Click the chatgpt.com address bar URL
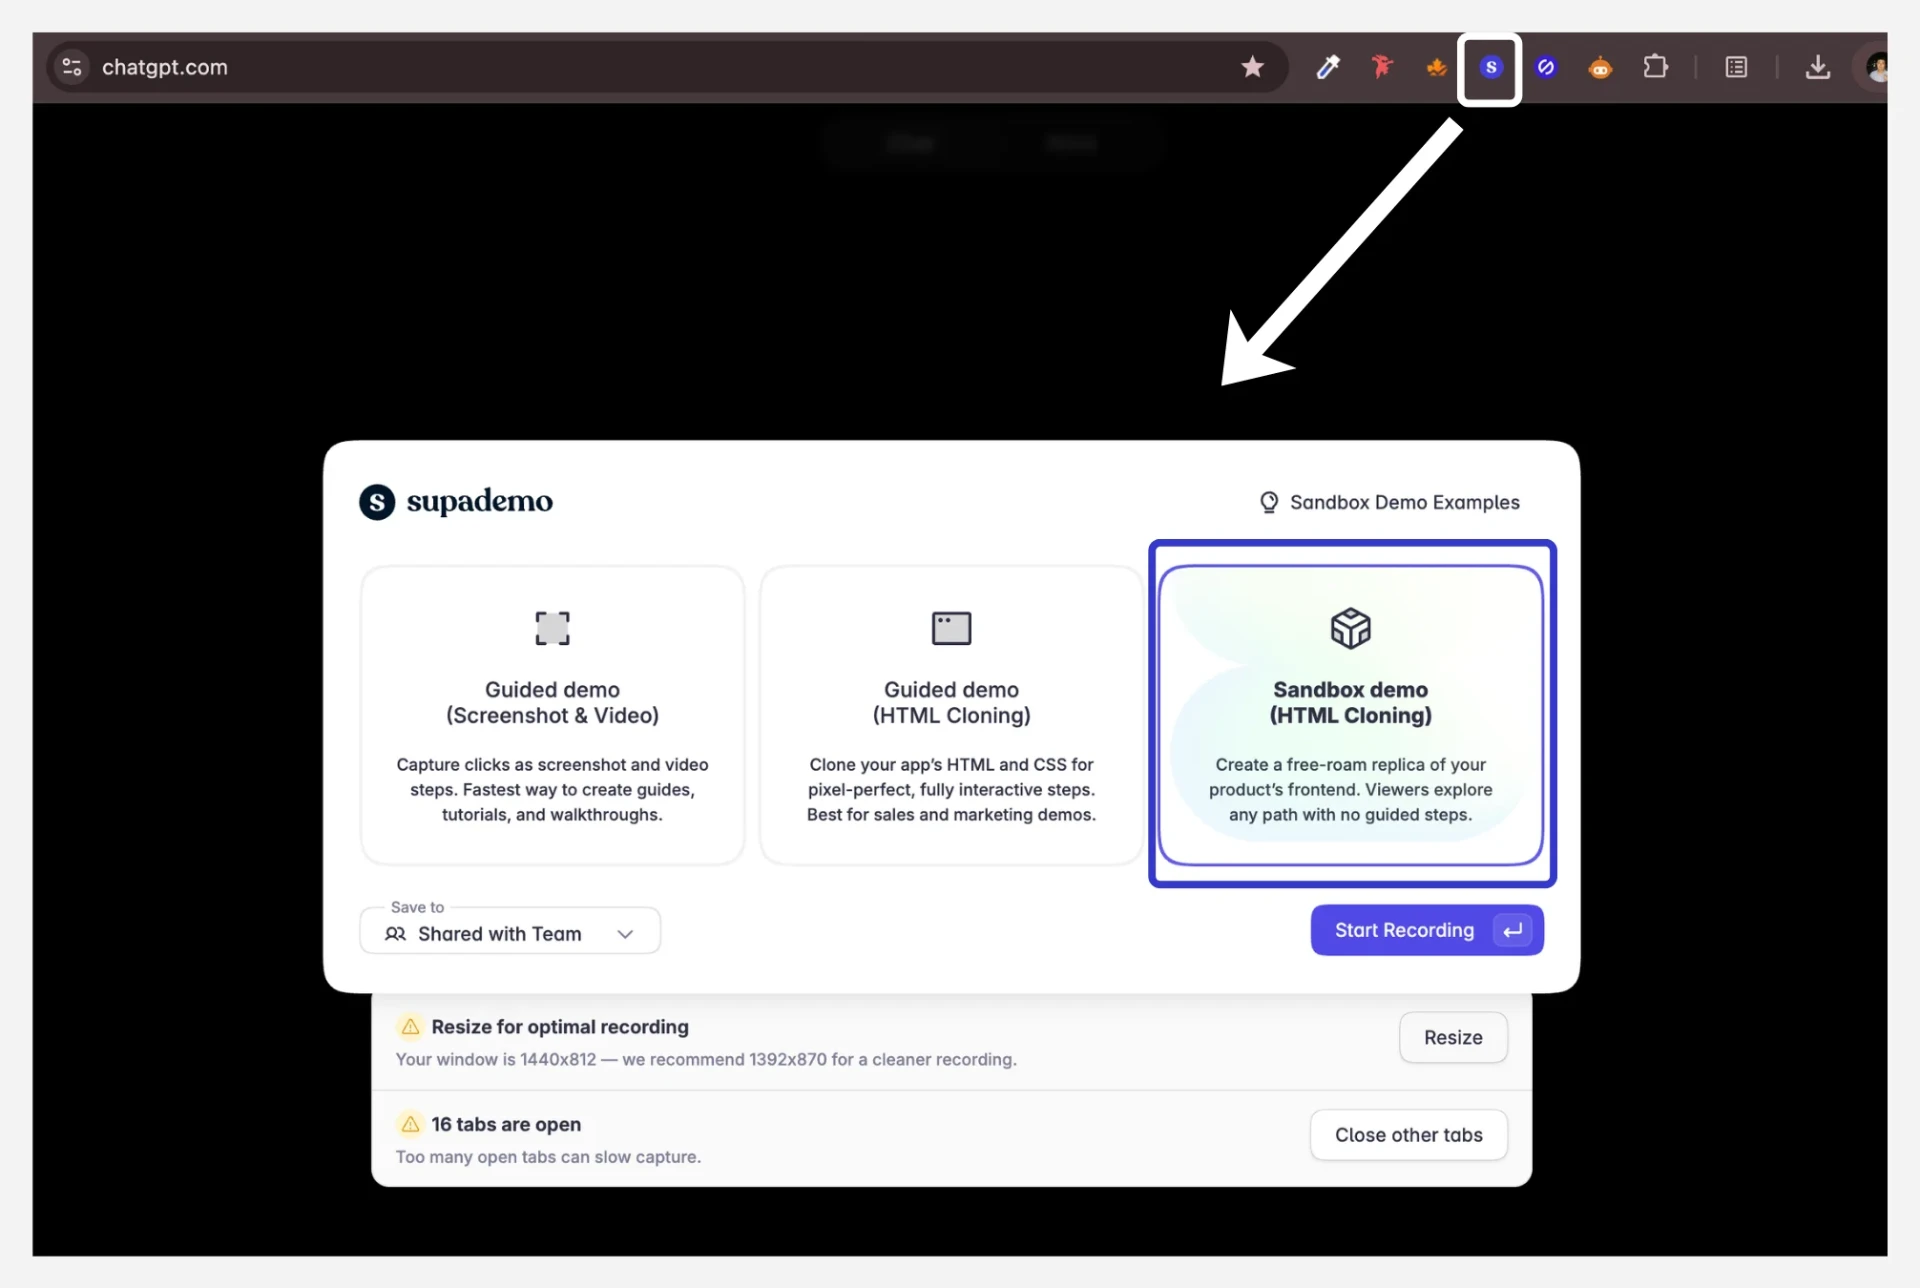Viewport: 1920px width, 1288px height. pos(165,67)
